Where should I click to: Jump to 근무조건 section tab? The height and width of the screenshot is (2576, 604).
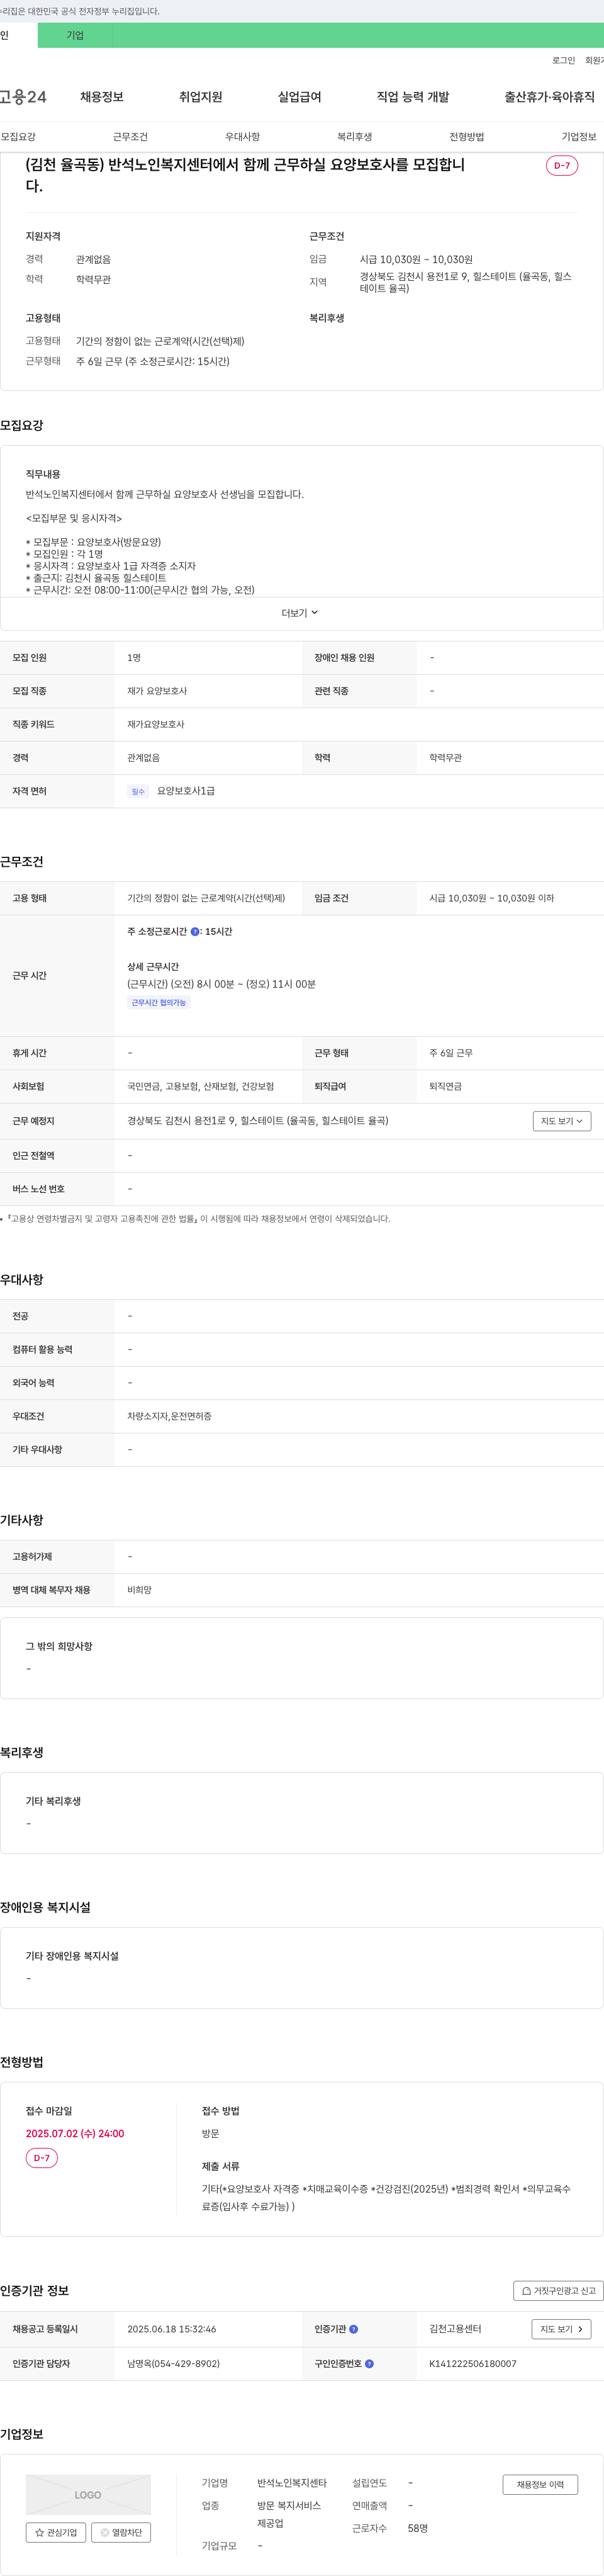pos(130,136)
